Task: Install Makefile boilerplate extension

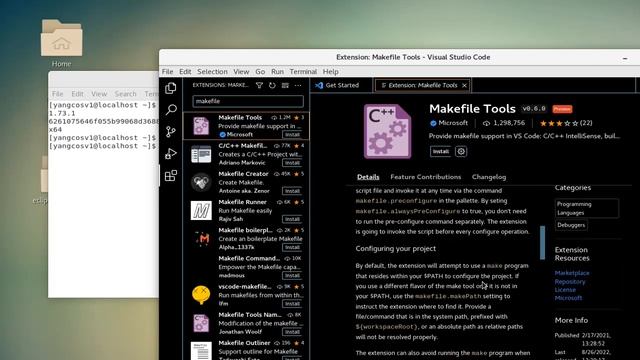Action: (x=292, y=247)
